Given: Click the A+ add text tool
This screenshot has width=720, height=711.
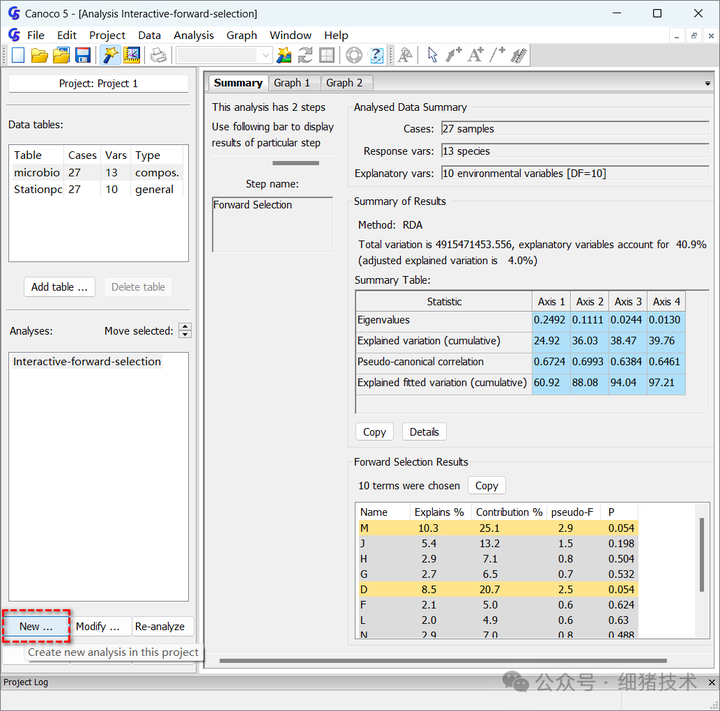Looking at the screenshot, I should (x=476, y=55).
